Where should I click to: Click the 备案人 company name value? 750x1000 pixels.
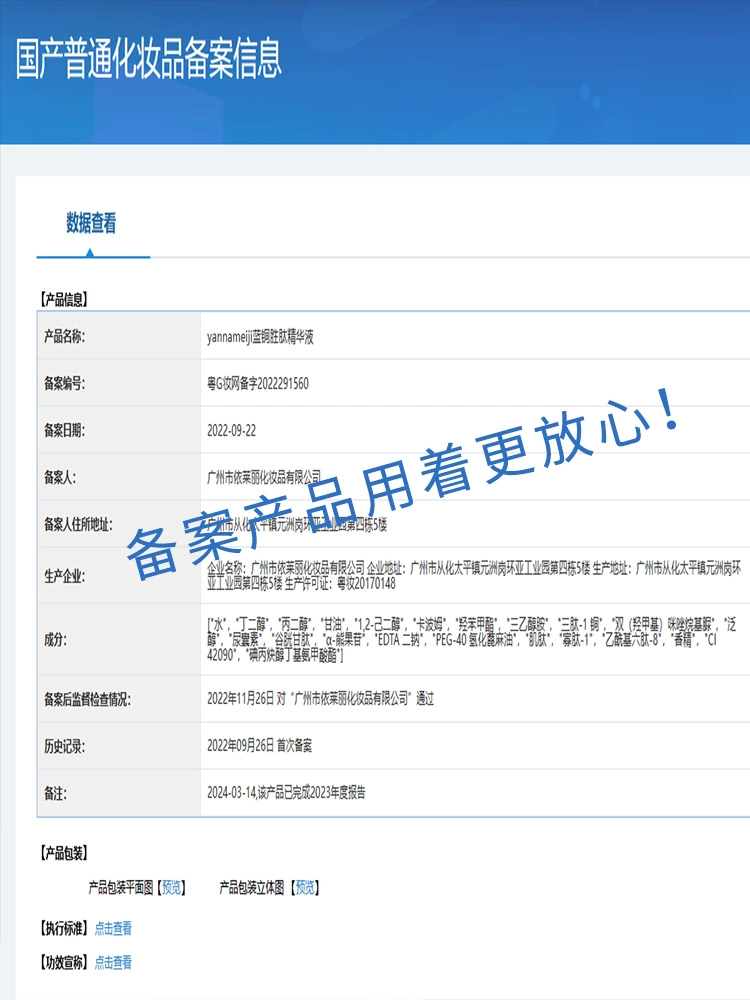(264, 477)
